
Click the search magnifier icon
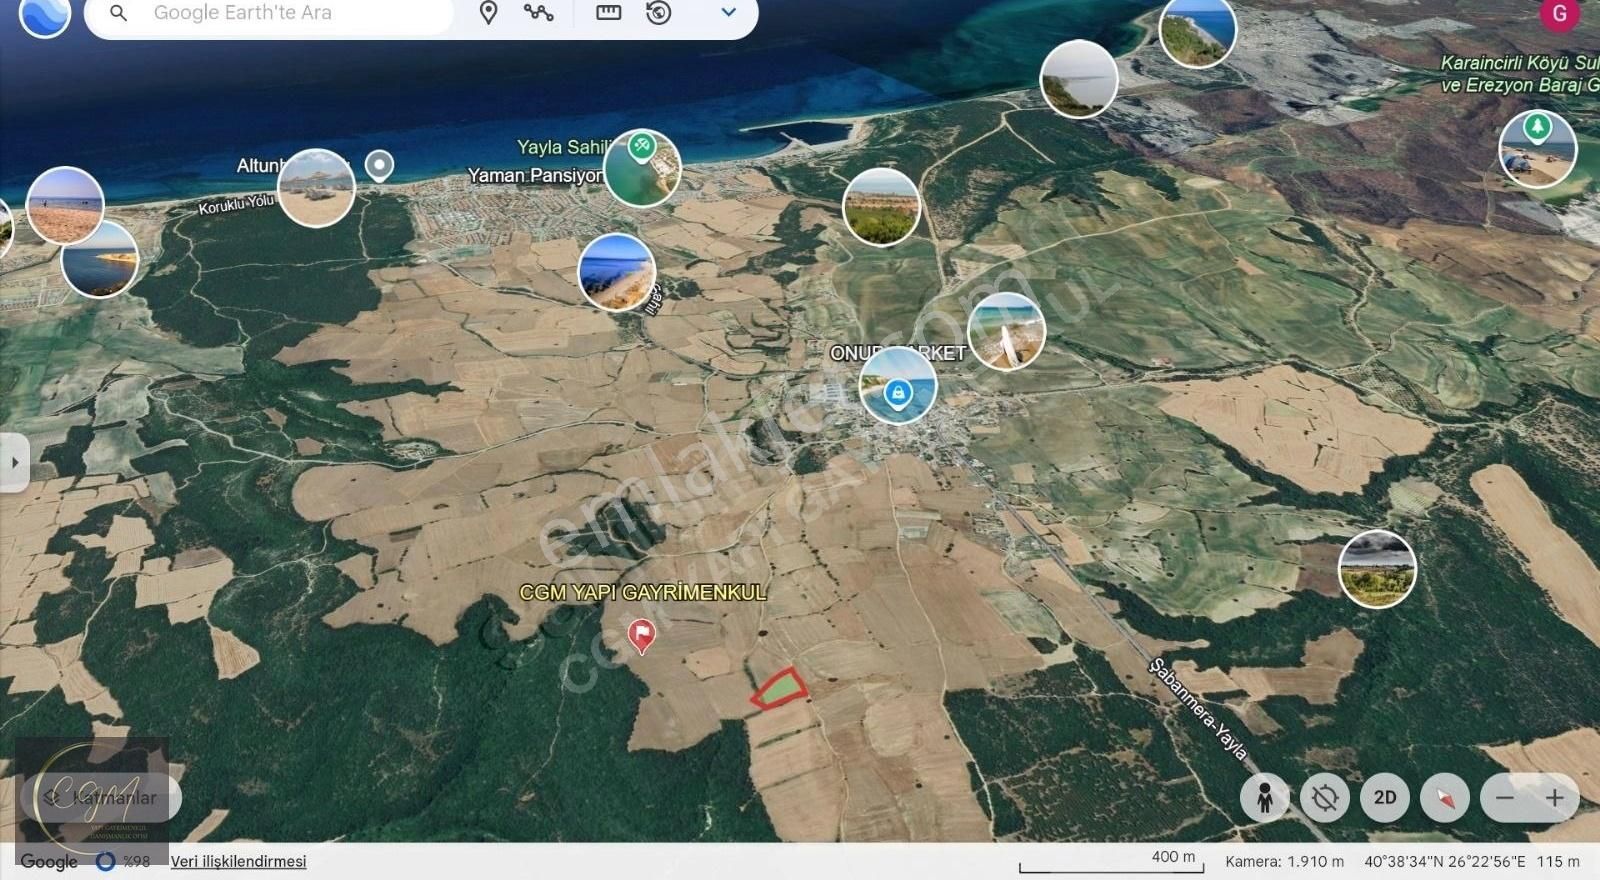[x=118, y=13]
